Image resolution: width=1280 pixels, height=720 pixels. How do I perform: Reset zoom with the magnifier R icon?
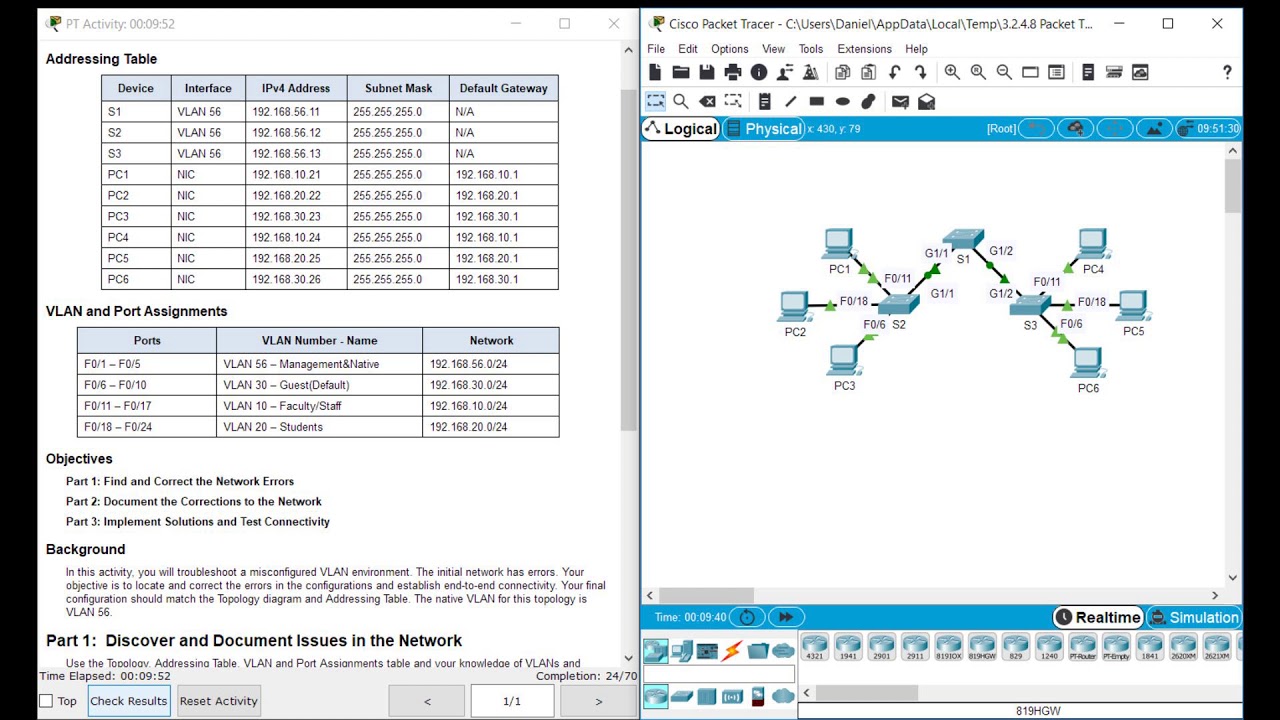coord(978,72)
